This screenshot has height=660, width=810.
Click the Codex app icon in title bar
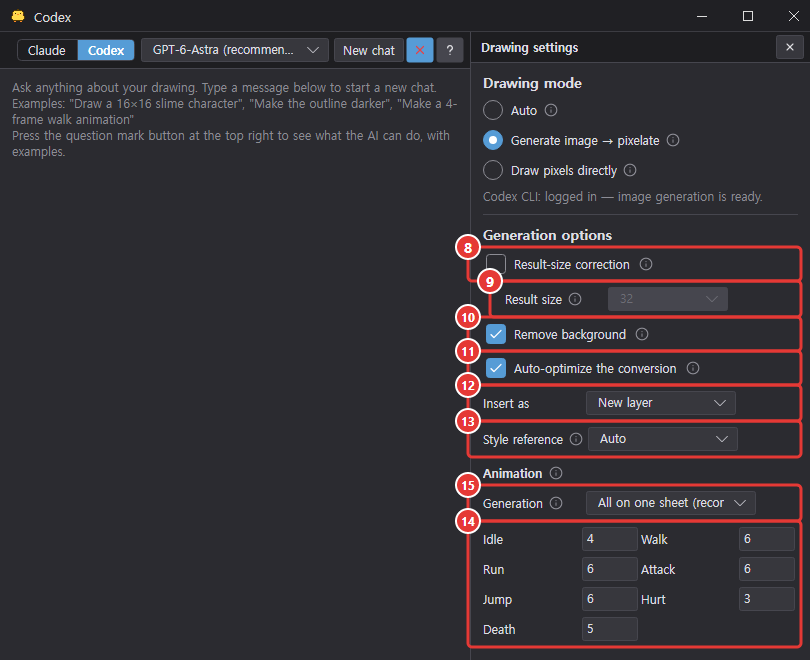coord(18,17)
